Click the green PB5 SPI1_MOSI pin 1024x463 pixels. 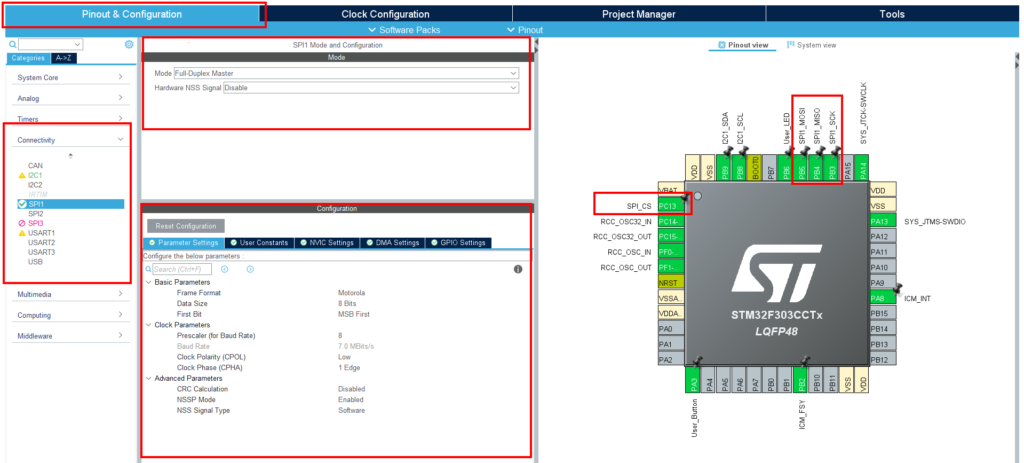802,168
